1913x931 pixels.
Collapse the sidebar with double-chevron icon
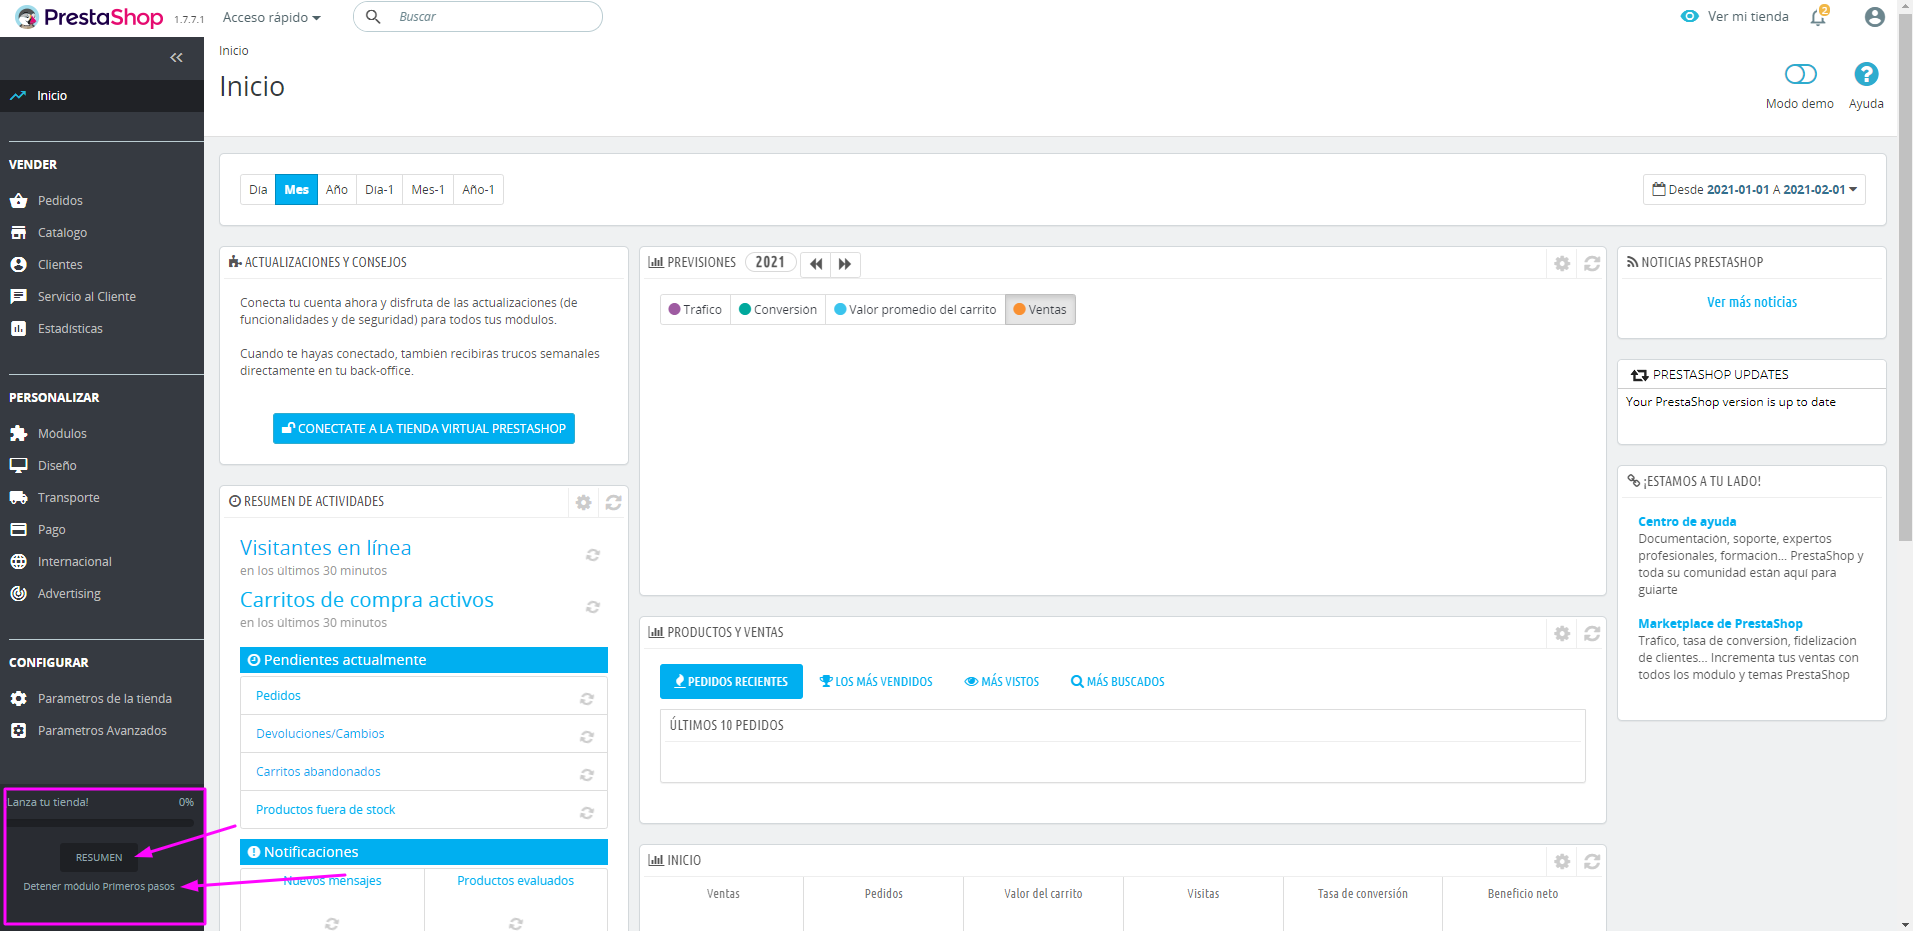click(x=176, y=58)
